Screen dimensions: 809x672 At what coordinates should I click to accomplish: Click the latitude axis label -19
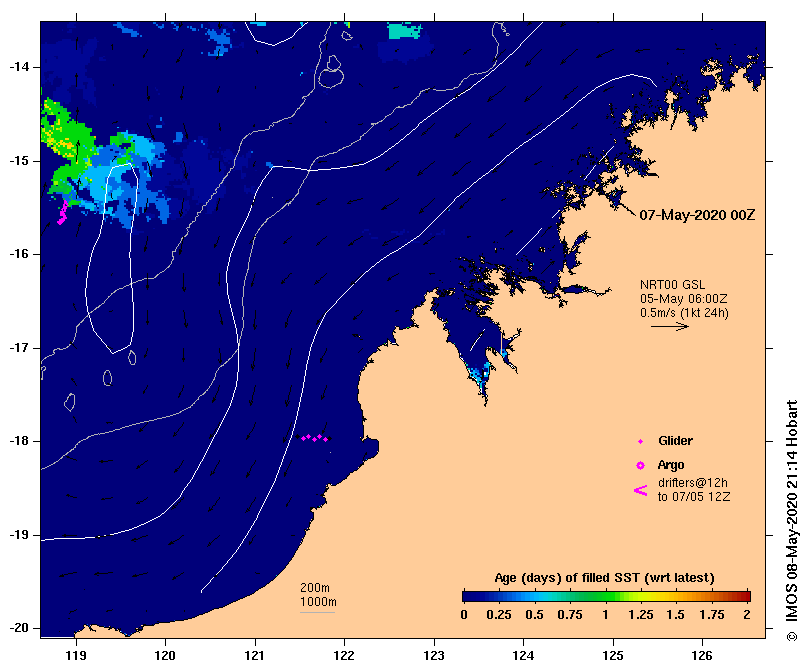click(x=19, y=535)
